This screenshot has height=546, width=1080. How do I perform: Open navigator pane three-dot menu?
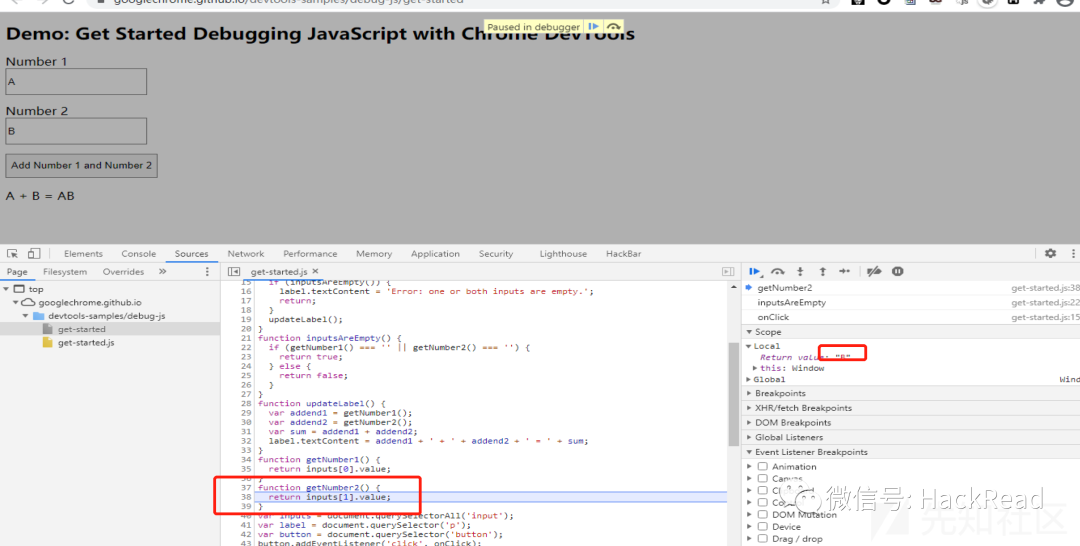coord(207,271)
